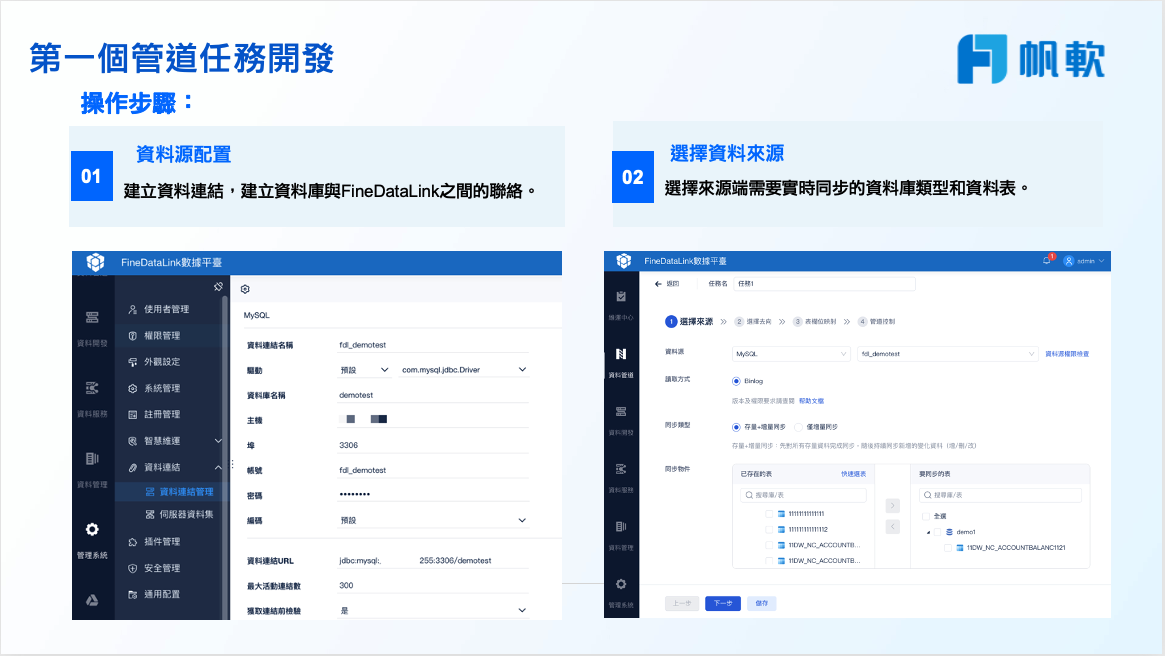
Task: Click table icon beside 11111111111112 row
Action: 781,530
